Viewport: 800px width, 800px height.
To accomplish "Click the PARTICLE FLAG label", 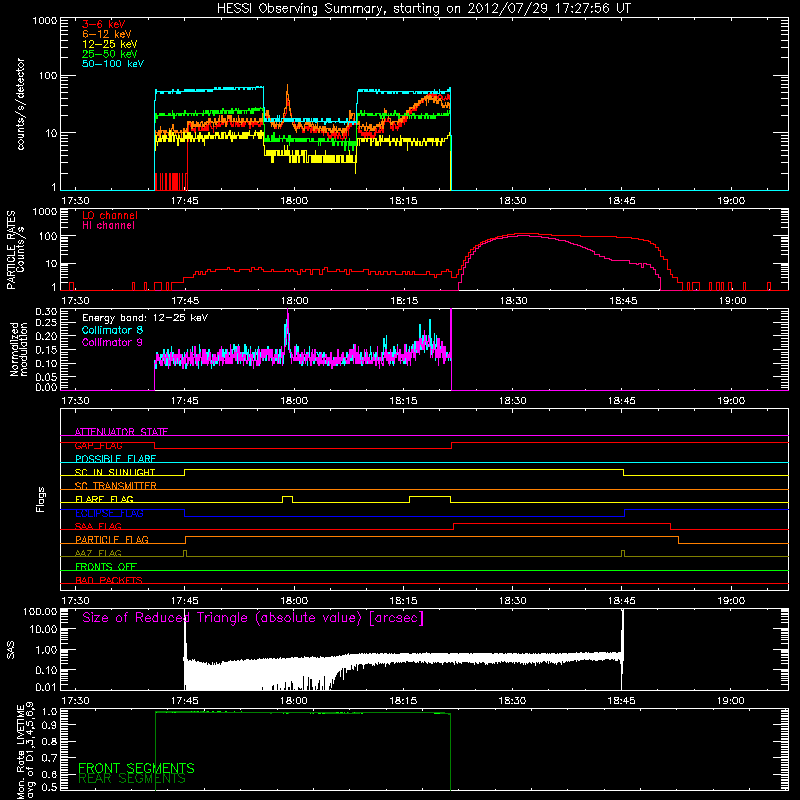I will [x=111, y=539].
